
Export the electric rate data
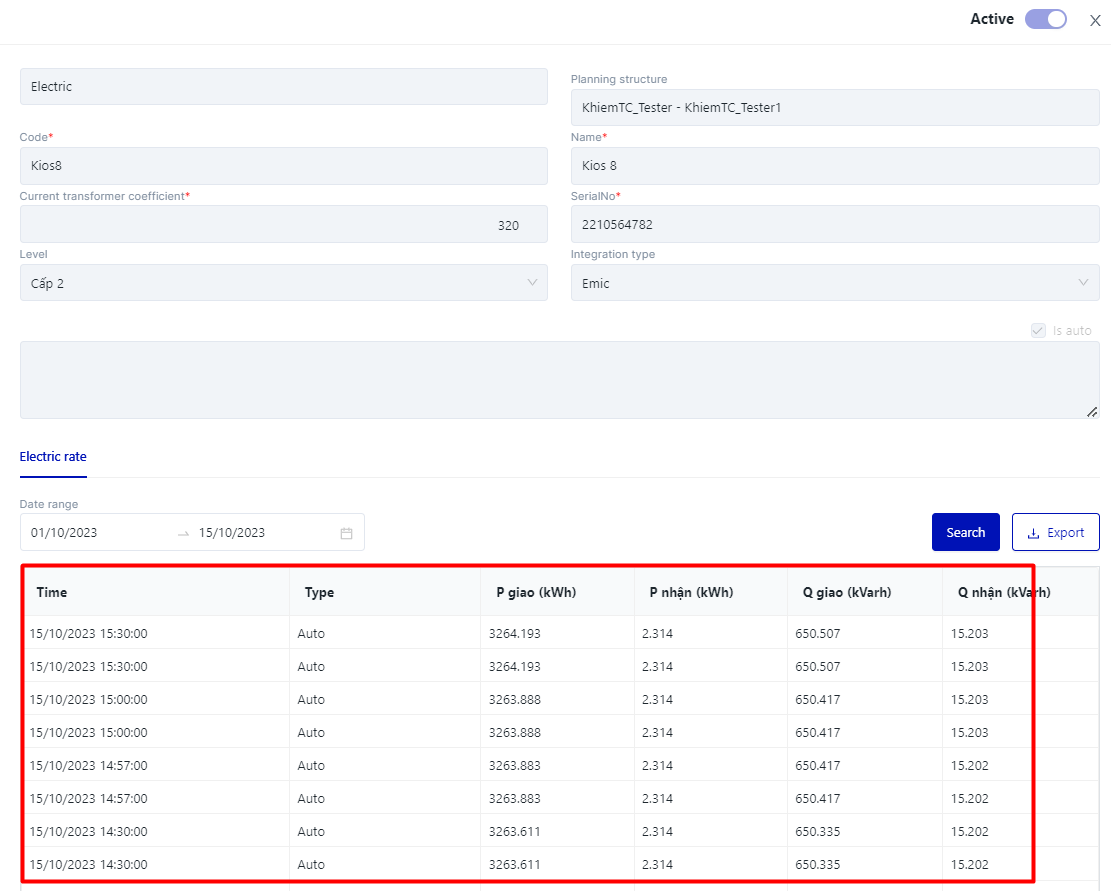tap(1055, 532)
